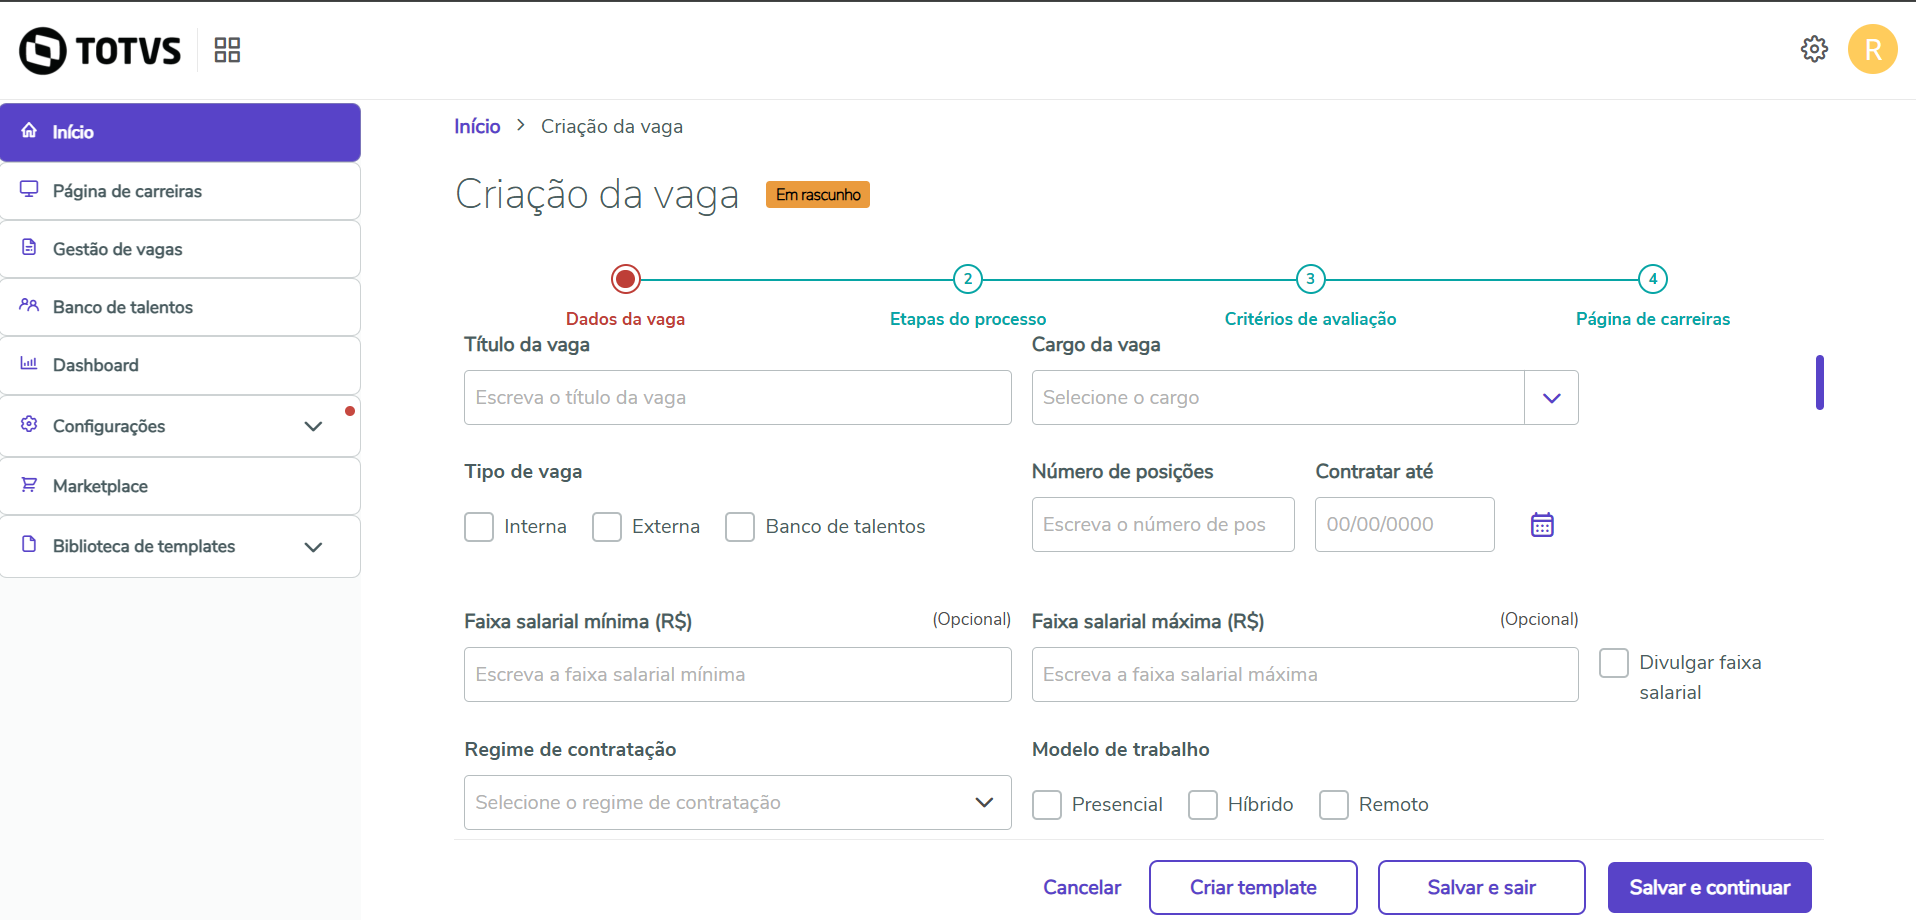Expand the Configurações sidebar menu
This screenshot has height=920, width=1916.
[x=313, y=426]
